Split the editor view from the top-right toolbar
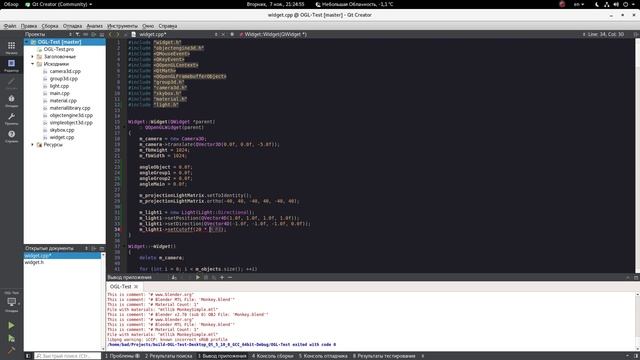The image size is (640, 360). 636,35
